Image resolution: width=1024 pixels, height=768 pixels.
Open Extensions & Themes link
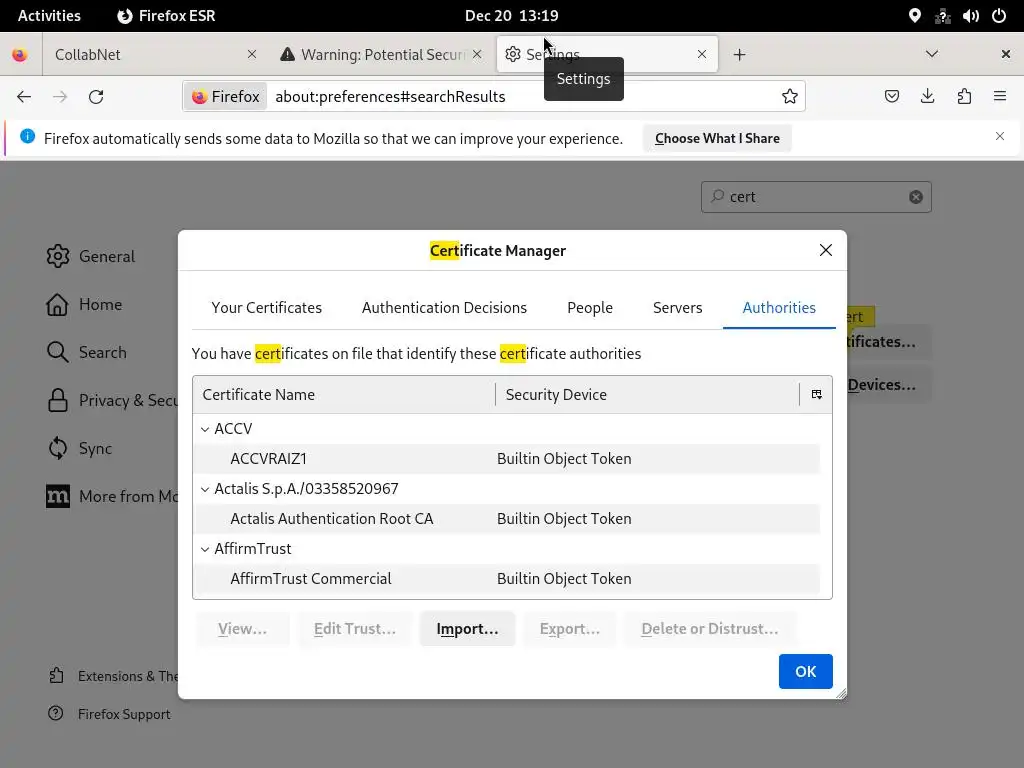click(113, 676)
